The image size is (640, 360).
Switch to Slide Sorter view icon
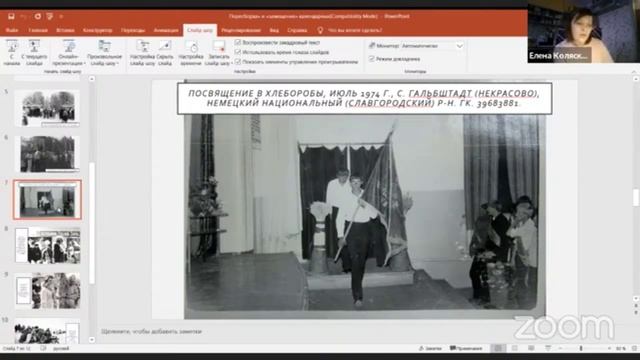pos(515,349)
